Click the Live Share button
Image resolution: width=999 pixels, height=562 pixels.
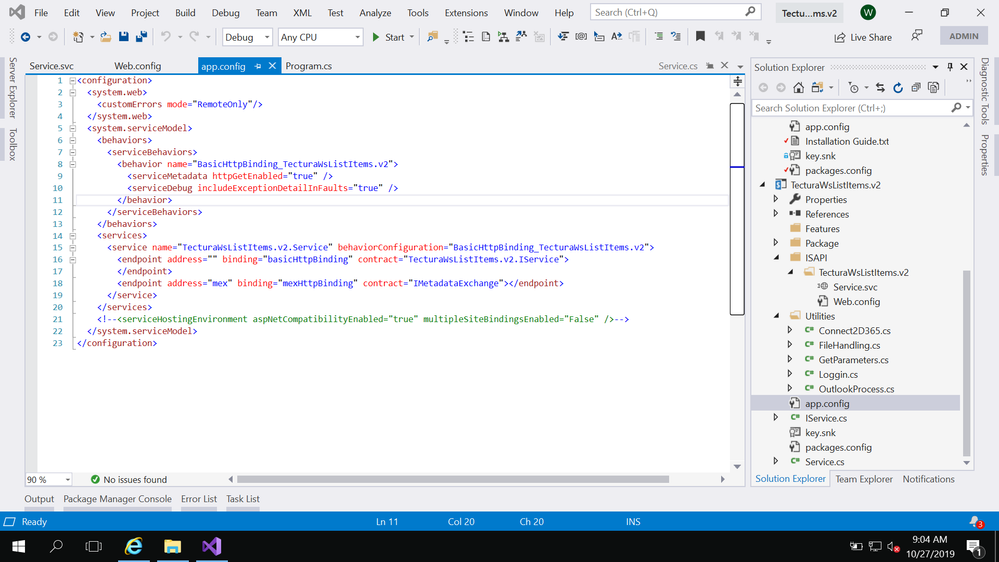[x=862, y=37]
